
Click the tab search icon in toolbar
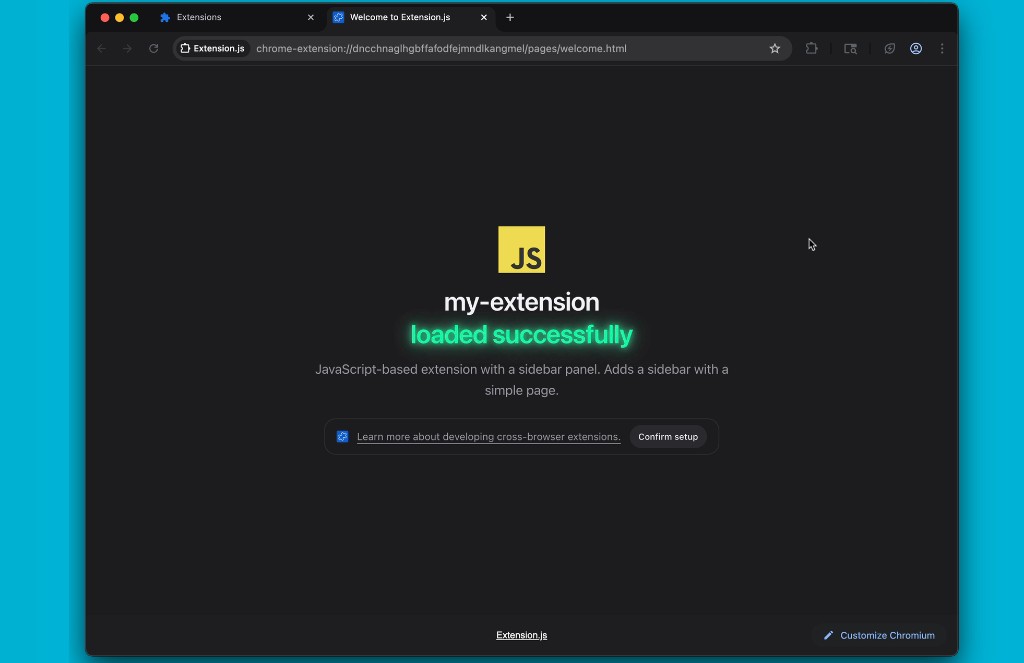(x=850, y=48)
